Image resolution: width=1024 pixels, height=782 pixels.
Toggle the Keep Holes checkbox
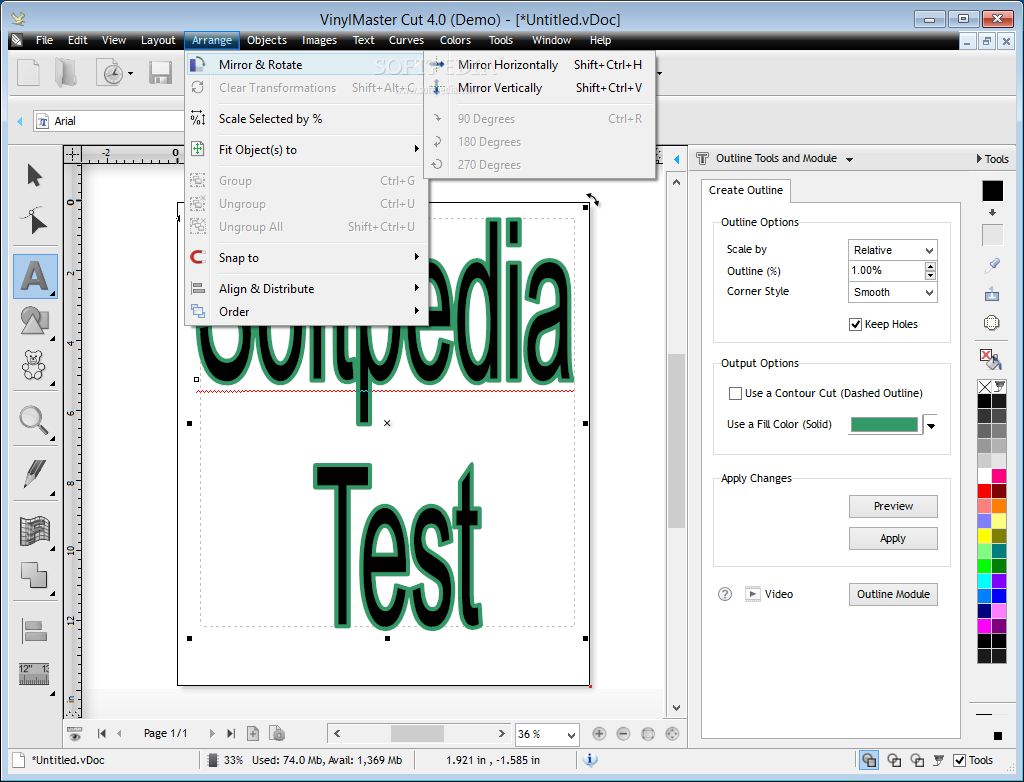856,324
